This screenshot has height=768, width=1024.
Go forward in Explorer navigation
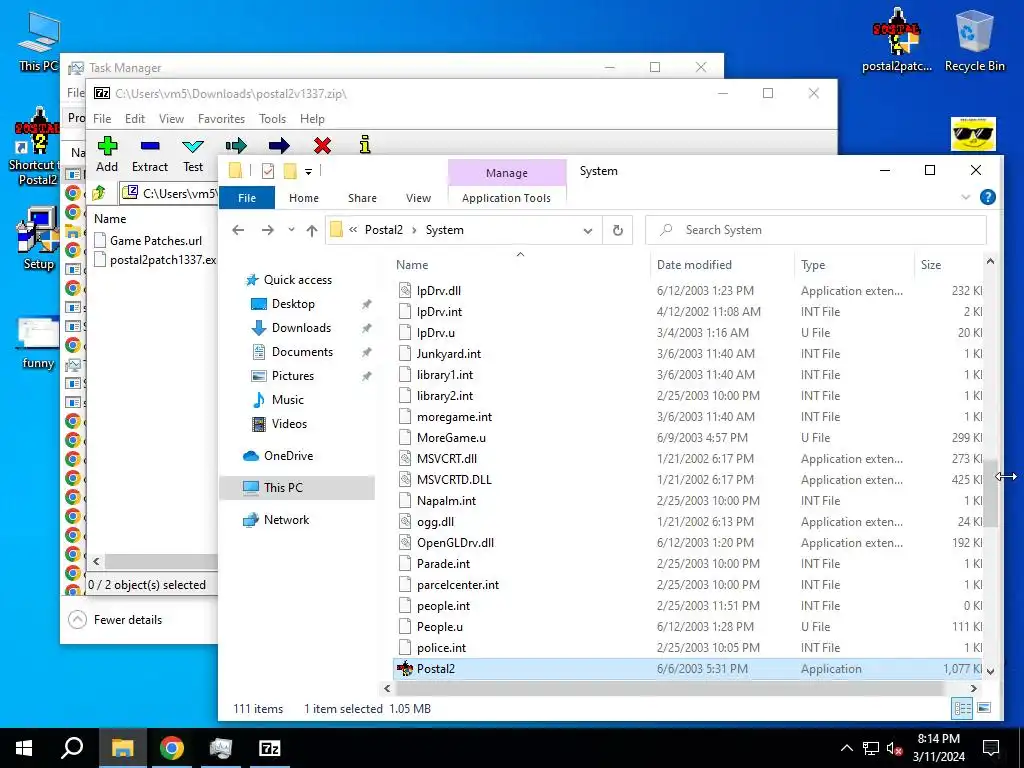[268, 230]
